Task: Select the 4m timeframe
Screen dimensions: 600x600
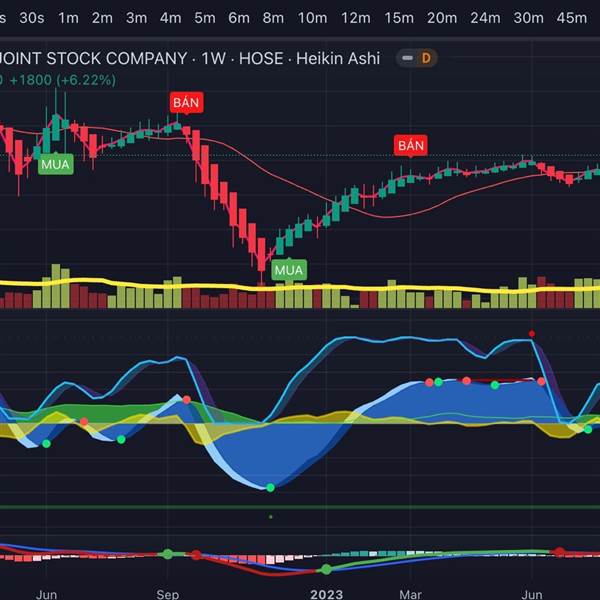Action: [x=171, y=18]
